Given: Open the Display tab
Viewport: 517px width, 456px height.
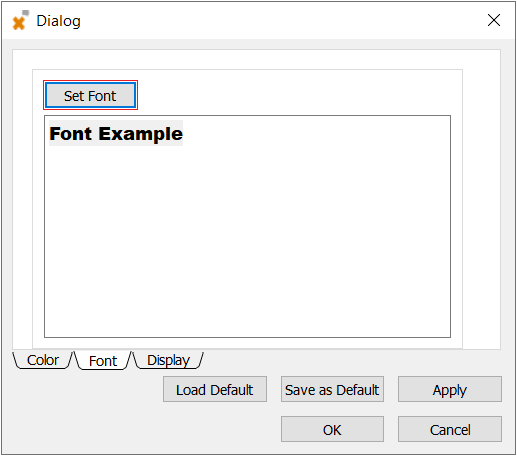Looking at the screenshot, I should click(168, 360).
